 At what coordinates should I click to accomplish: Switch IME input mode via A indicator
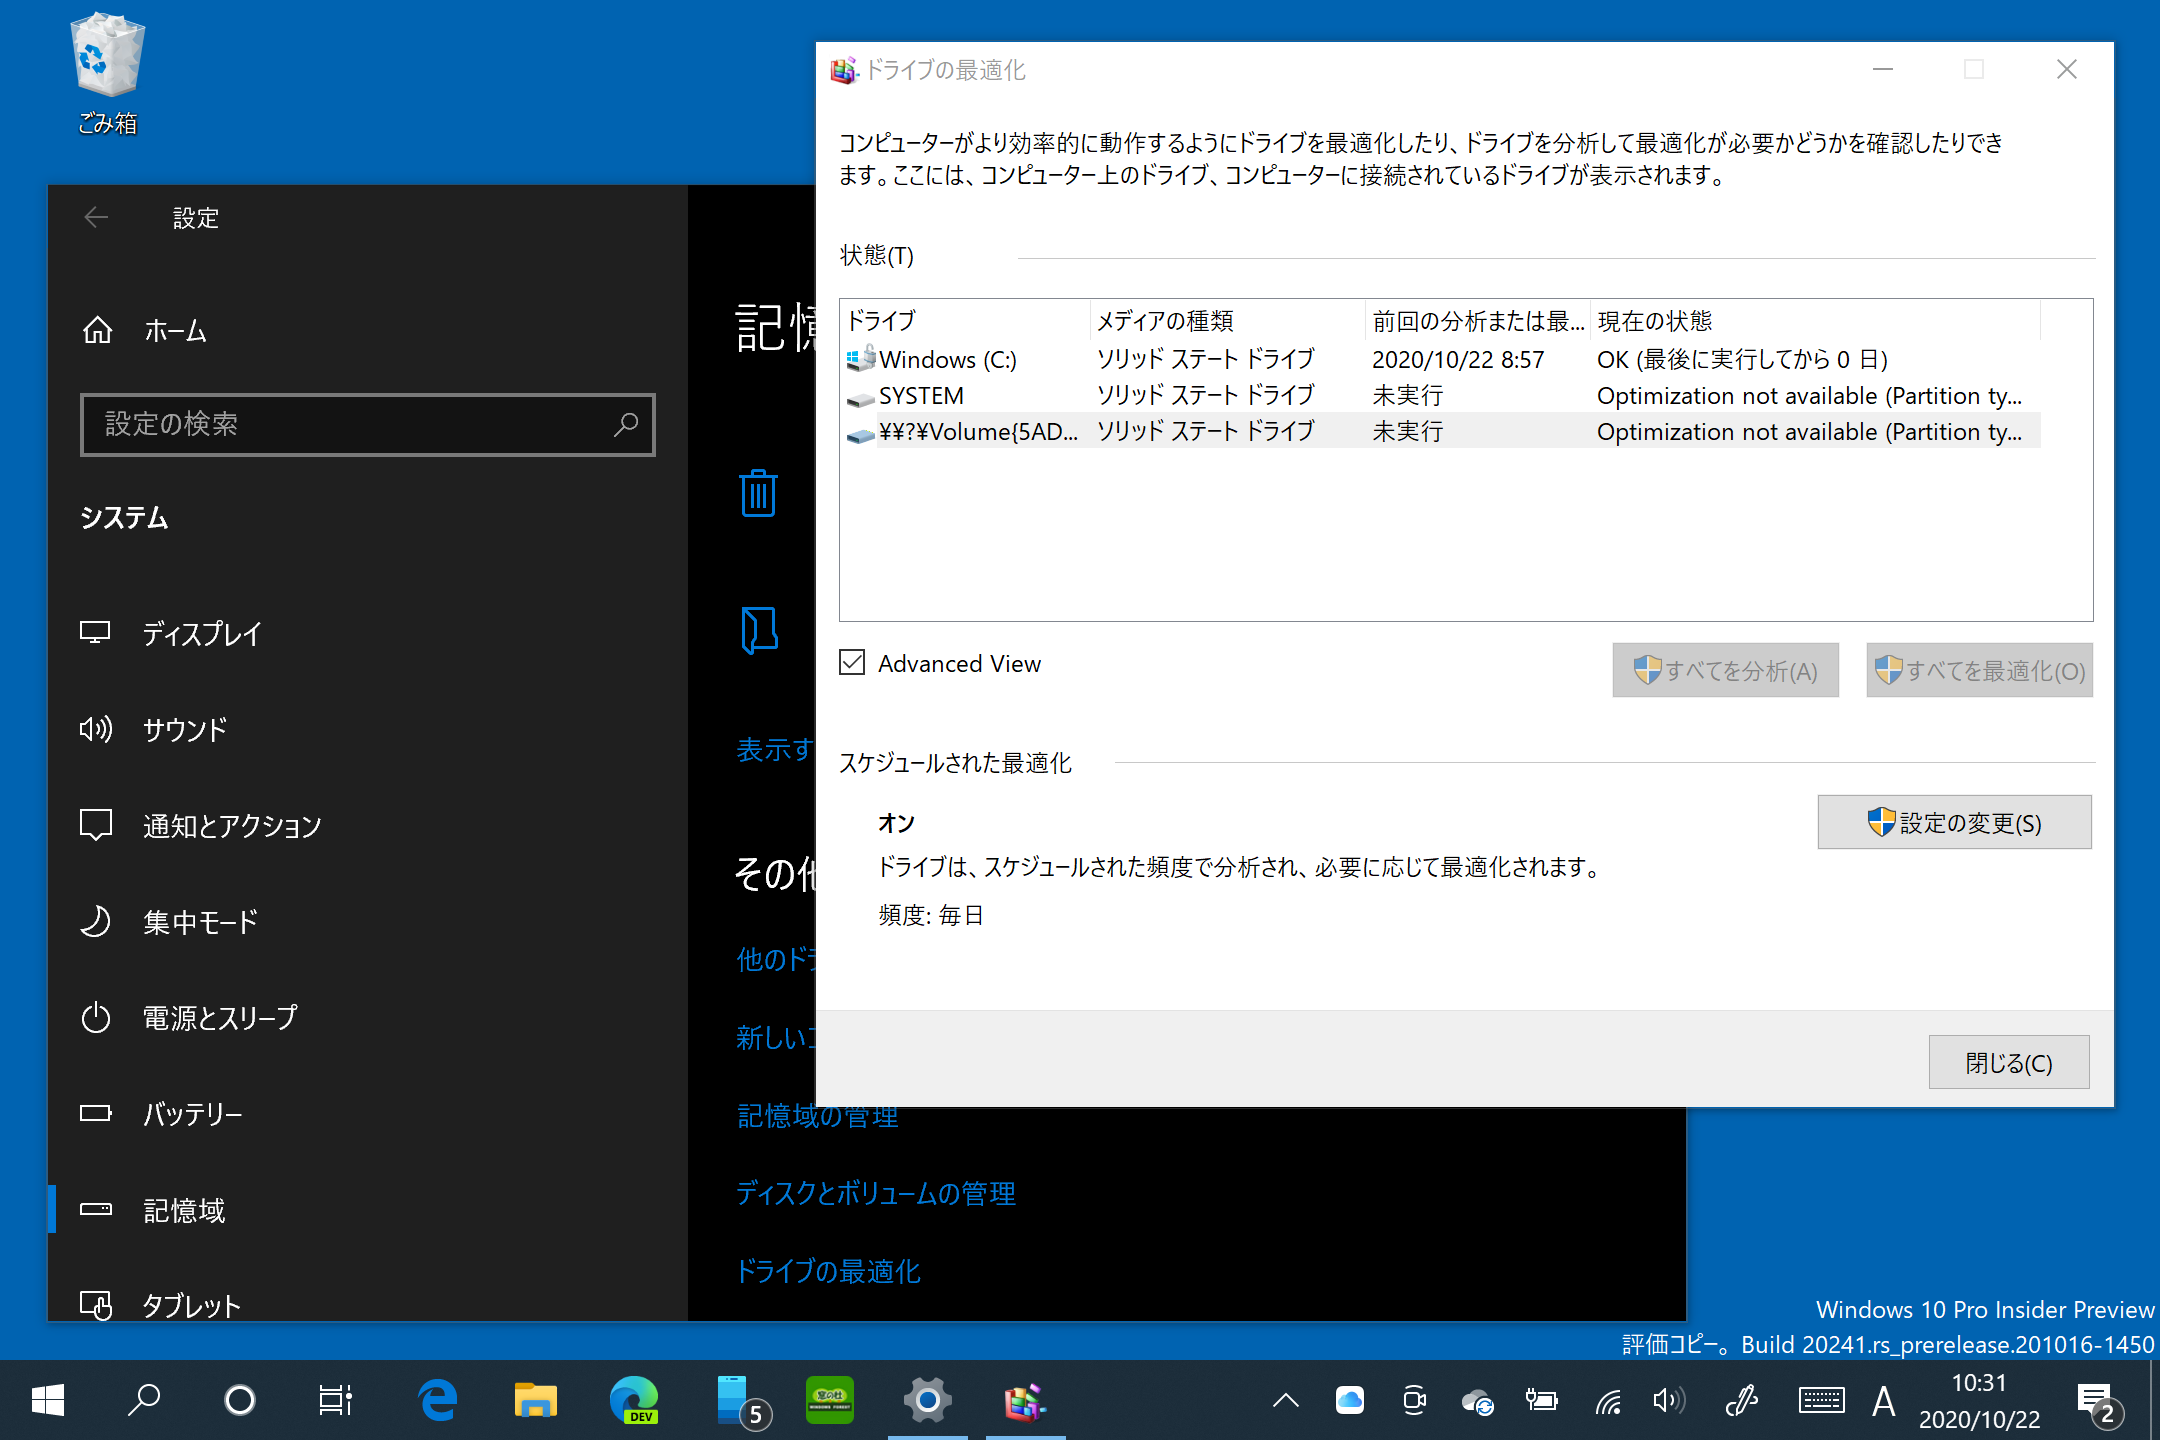click(1884, 1400)
